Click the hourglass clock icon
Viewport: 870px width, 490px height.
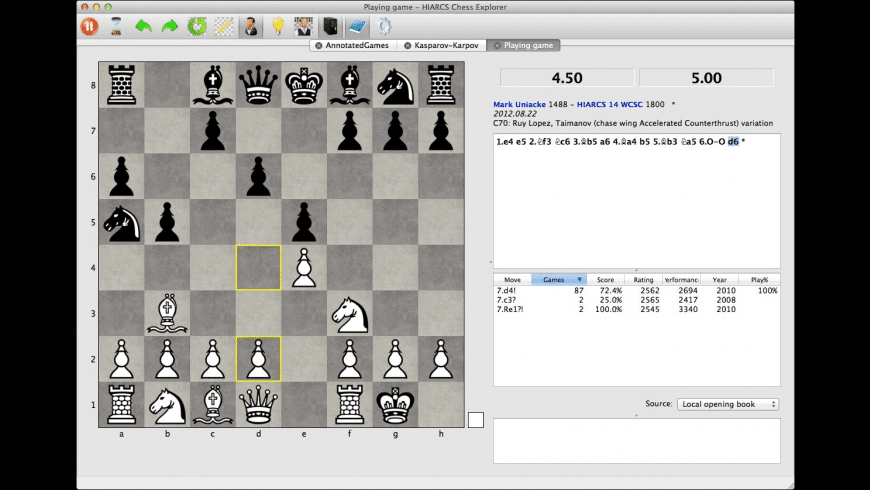tap(116, 26)
